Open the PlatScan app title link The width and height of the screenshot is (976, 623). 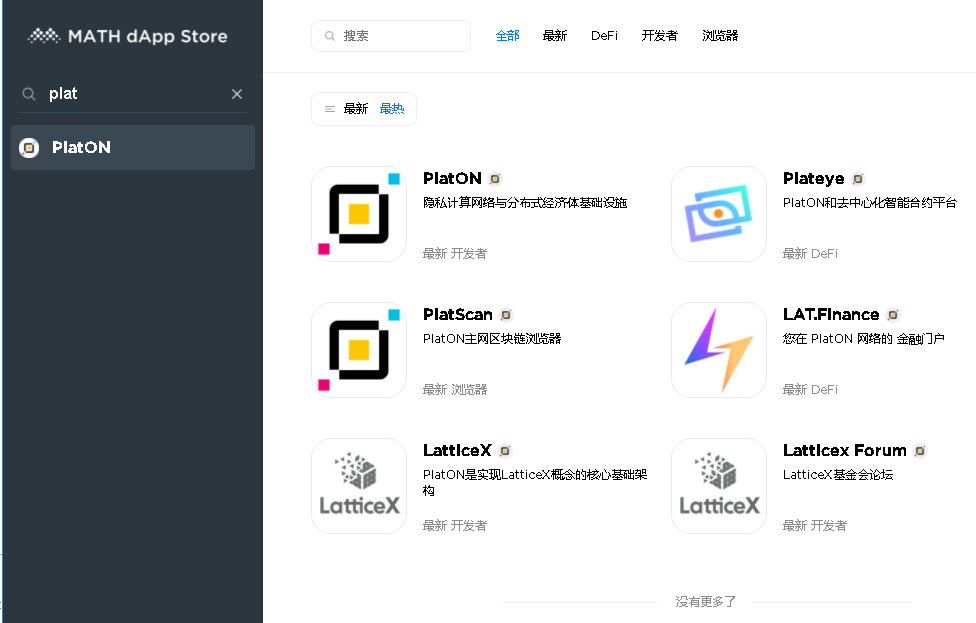click(x=458, y=314)
